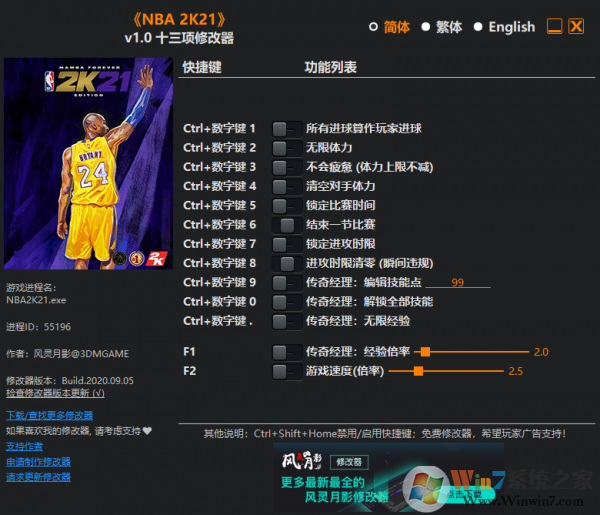Toggle 传奇经理: 无限经验 switch
Image resolution: width=600 pixels, height=515 pixels.
pyautogui.click(x=287, y=321)
